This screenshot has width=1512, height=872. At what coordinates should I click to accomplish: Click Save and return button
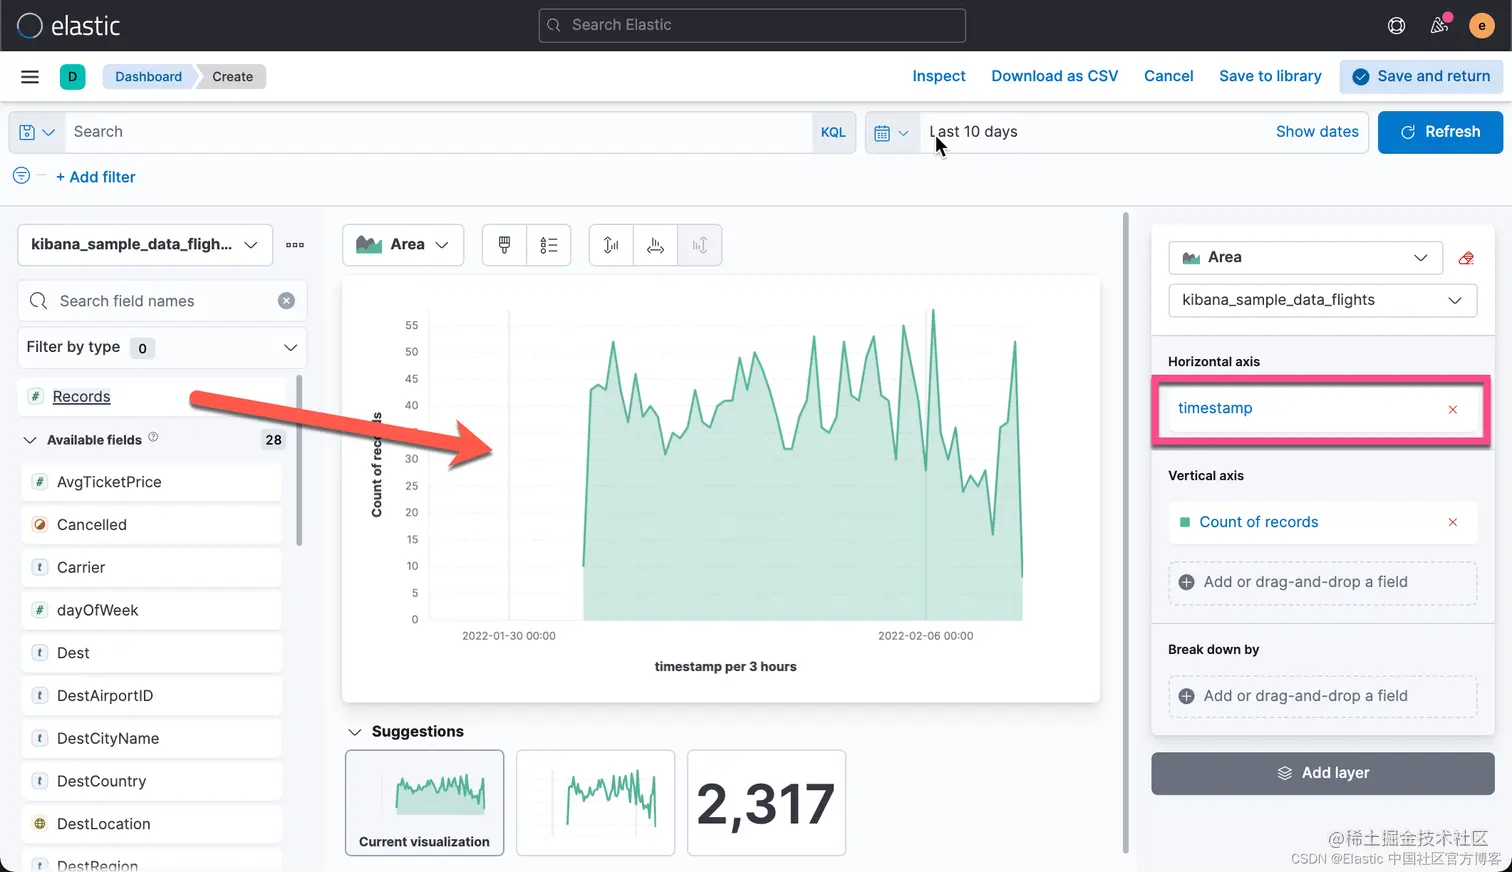[x=1421, y=76]
